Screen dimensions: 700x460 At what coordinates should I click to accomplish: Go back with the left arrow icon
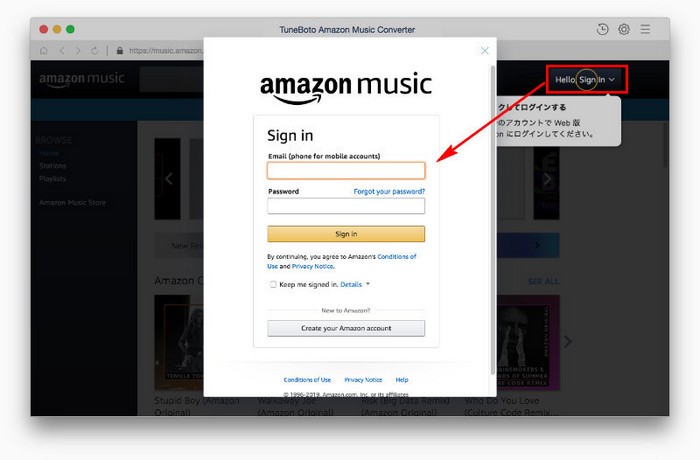[62, 50]
